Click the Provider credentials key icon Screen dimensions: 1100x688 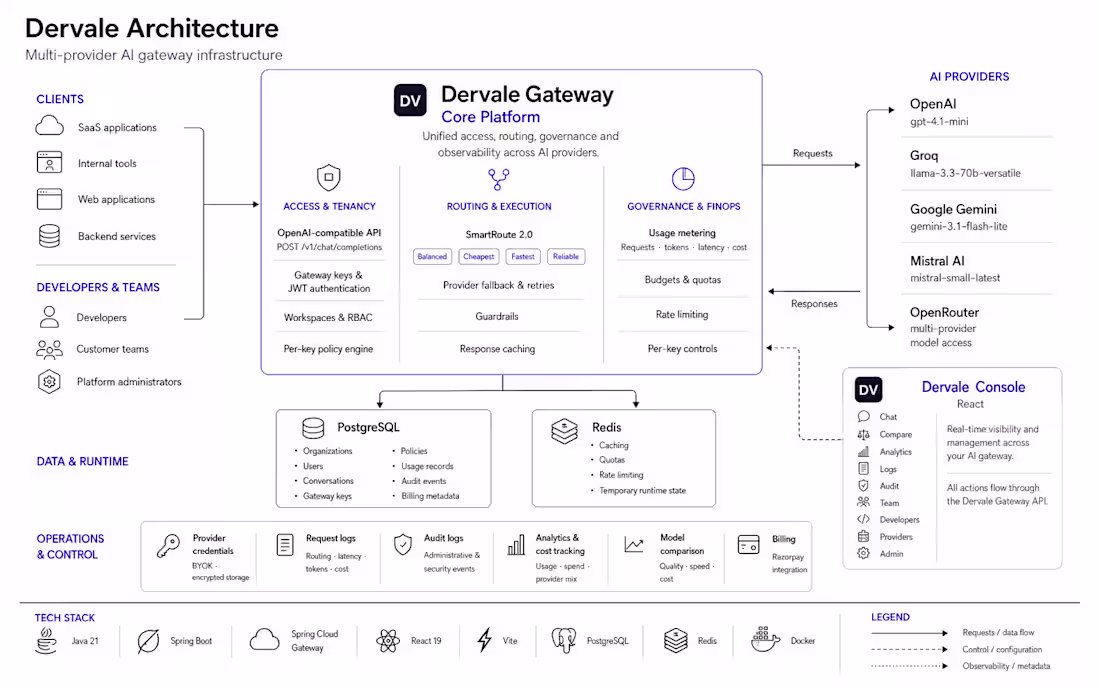pyautogui.click(x=168, y=546)
